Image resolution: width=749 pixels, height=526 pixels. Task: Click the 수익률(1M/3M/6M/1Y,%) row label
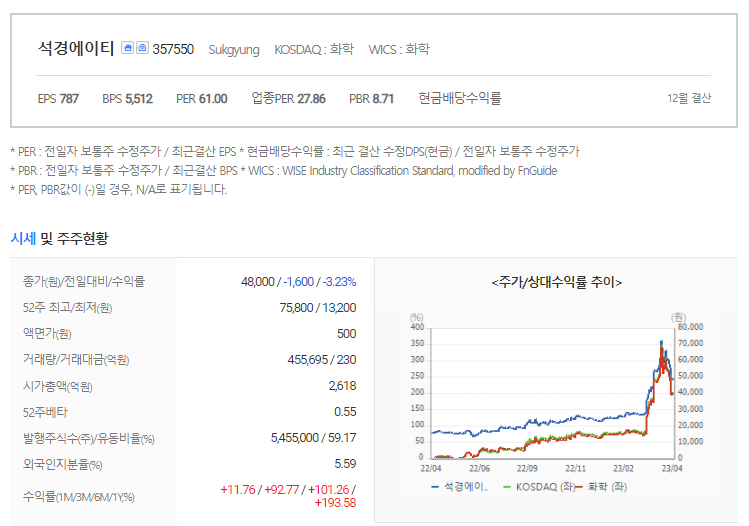point(78,497)
